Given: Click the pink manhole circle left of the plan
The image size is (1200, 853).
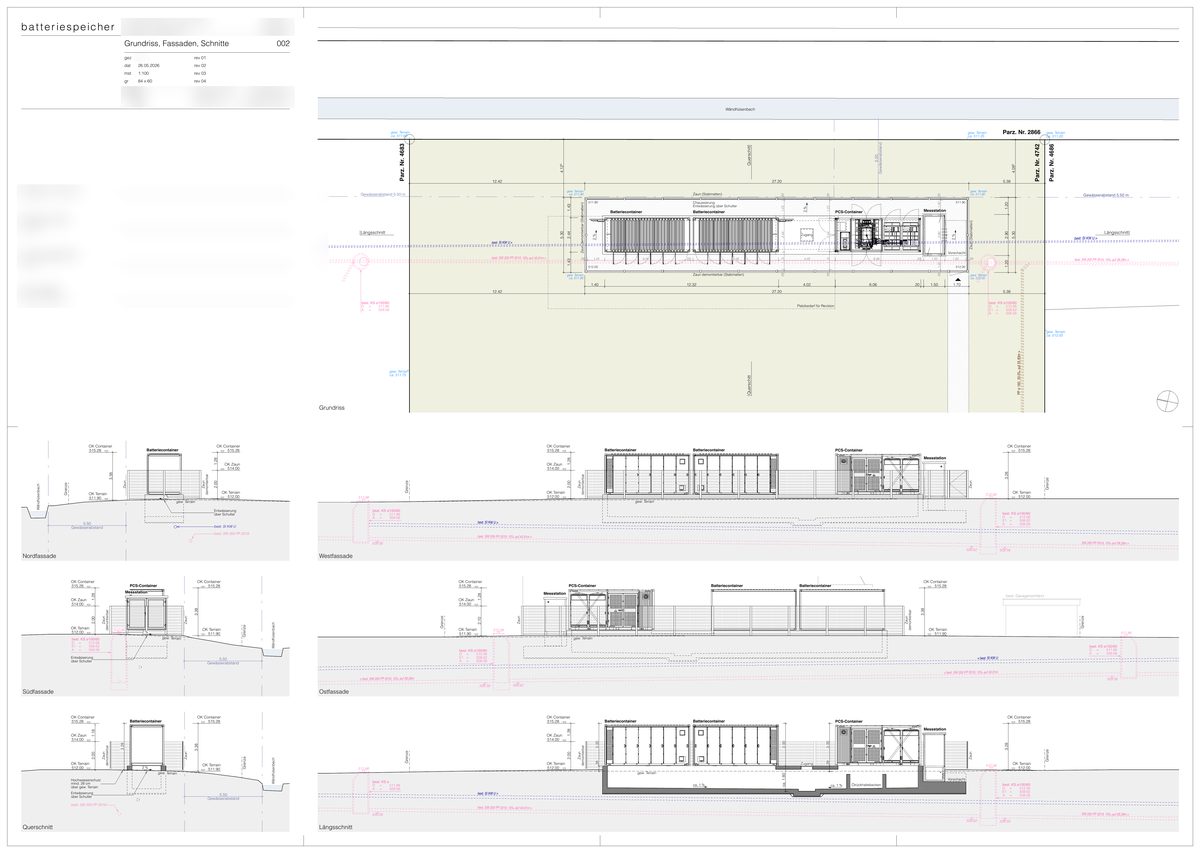Looking at the screenshot, I should point(363,262).
